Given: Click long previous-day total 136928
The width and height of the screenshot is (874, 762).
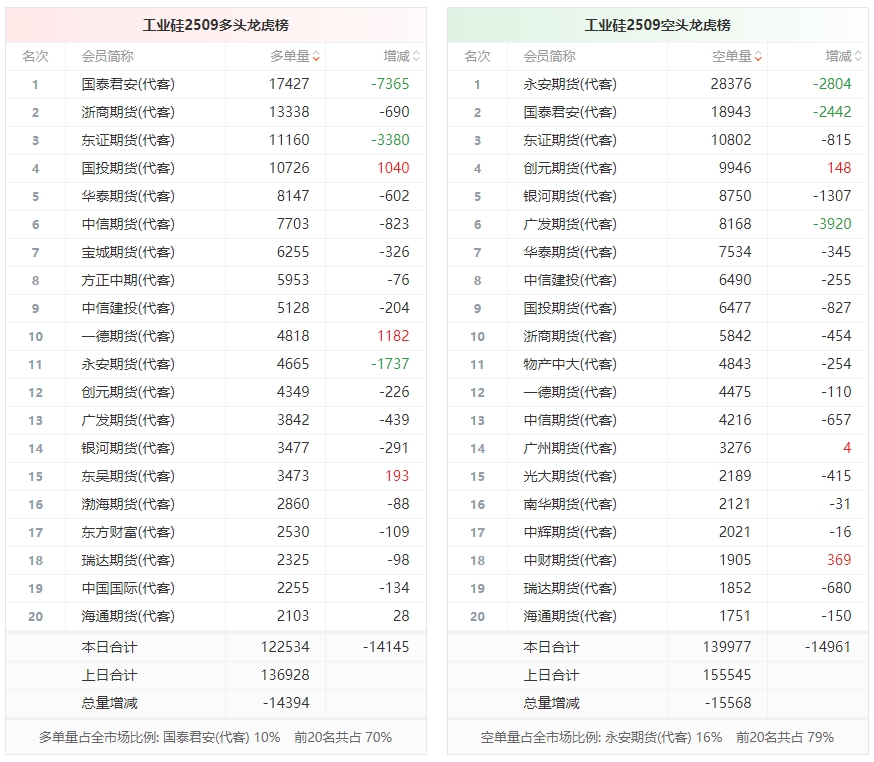Looking at the screenshot, I should click(285, 675).
